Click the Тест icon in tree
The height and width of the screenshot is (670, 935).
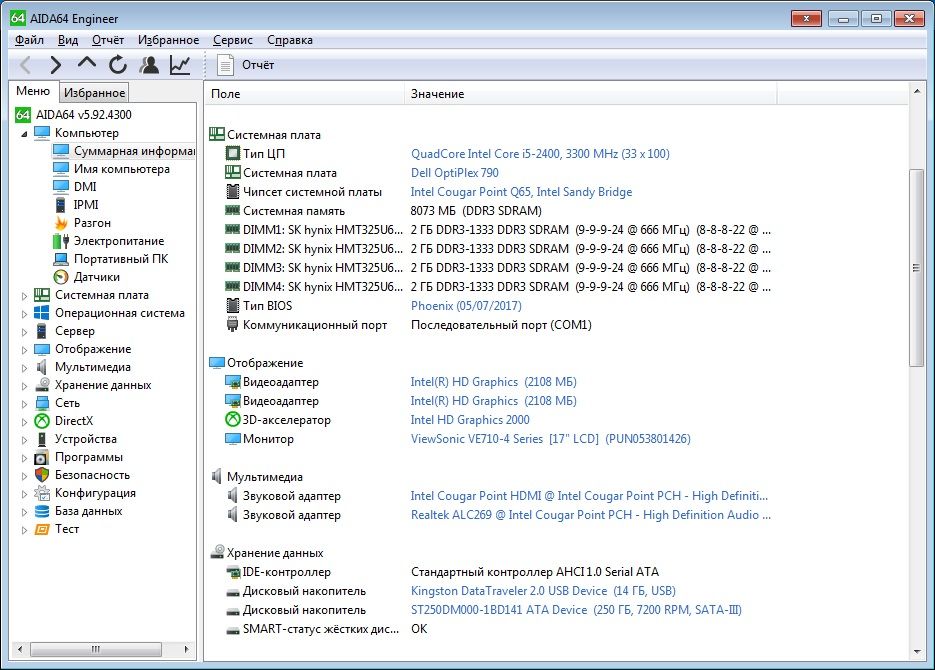[42, 529]
